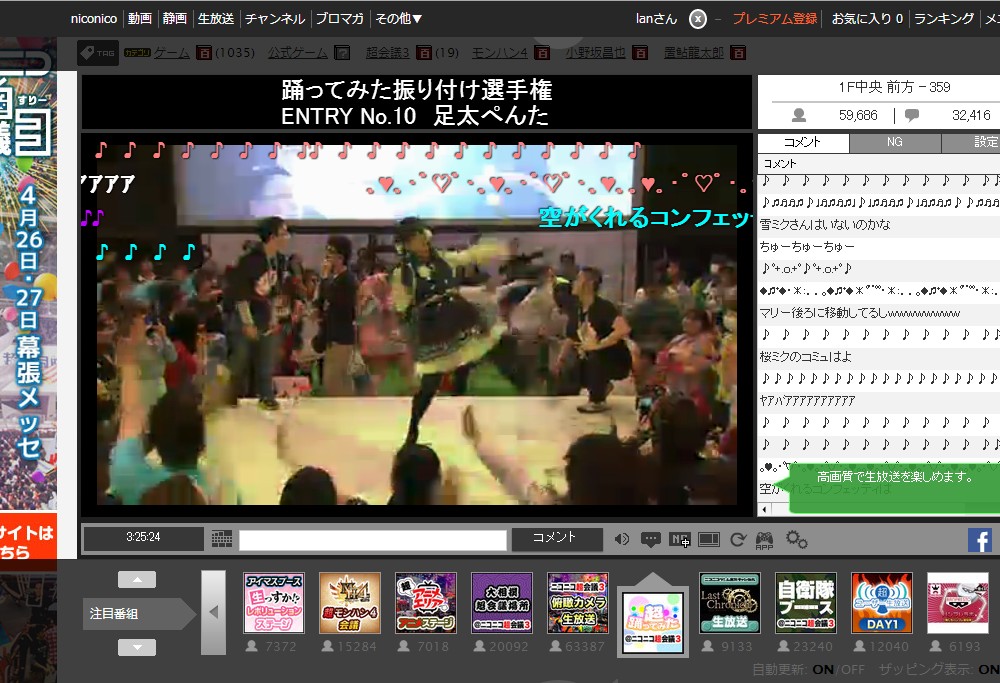
Task: Click the 超会議3 tag link
Action: click(388, 53)
